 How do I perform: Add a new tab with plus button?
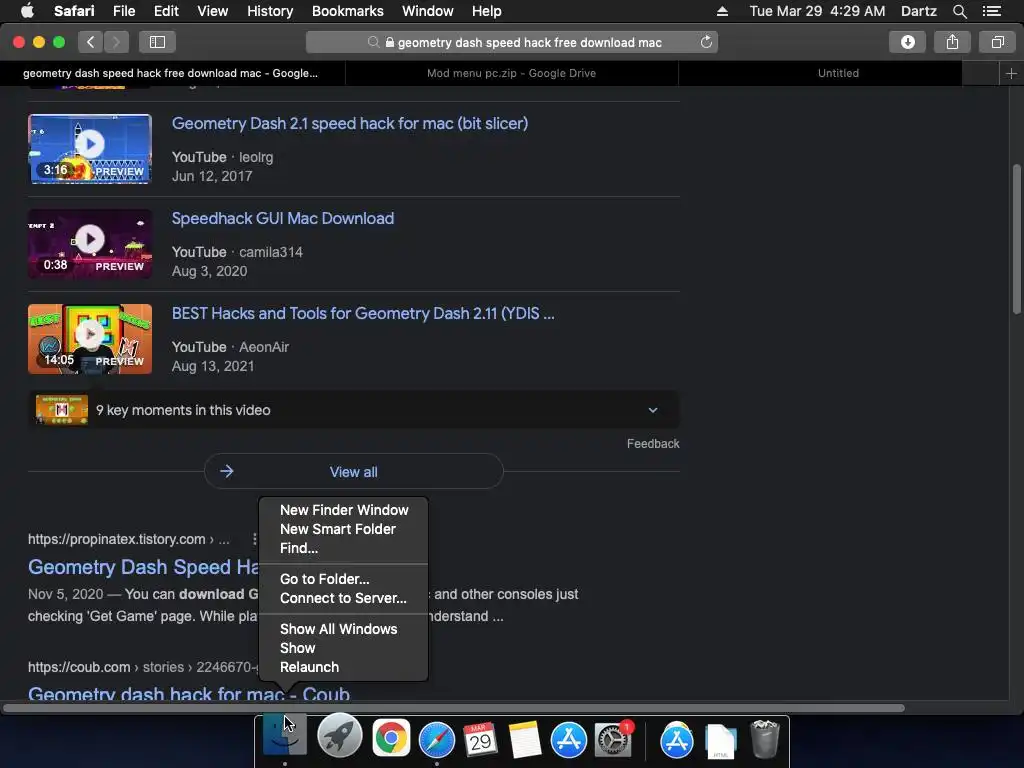(x=1011, y=73)
